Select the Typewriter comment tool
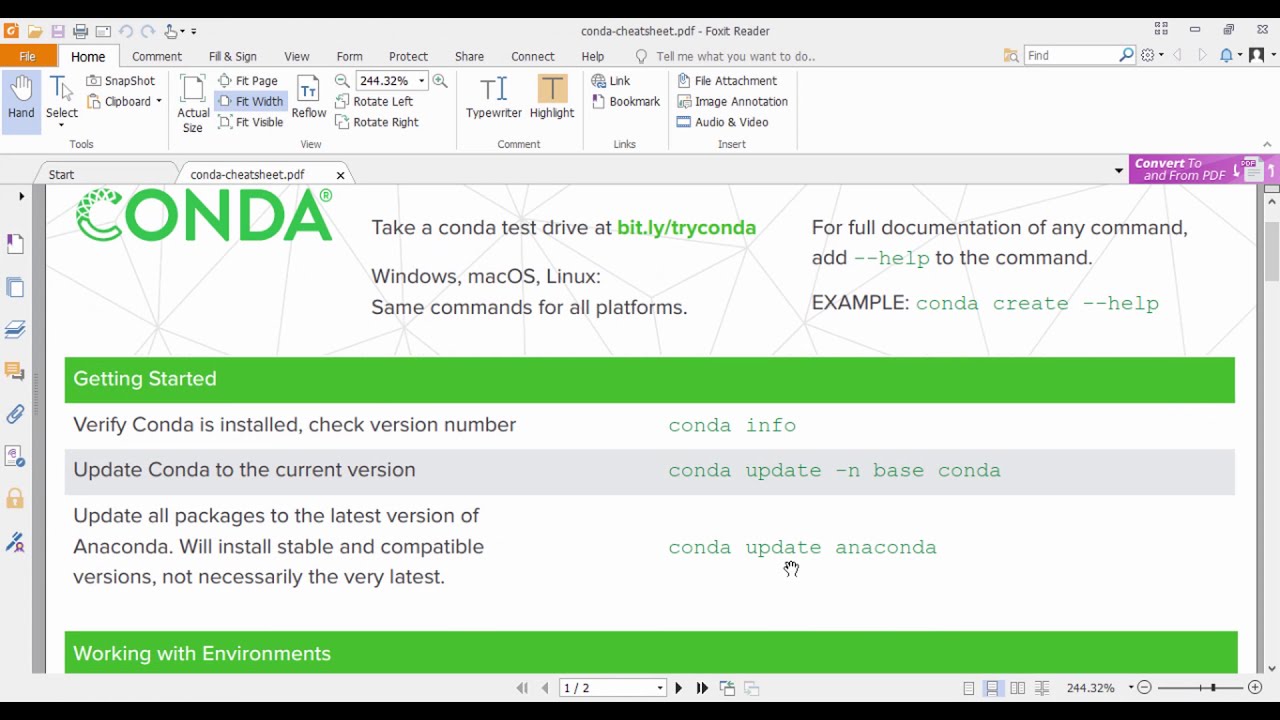The width and height of the screenshot is (1280, 720). (494, 98)
